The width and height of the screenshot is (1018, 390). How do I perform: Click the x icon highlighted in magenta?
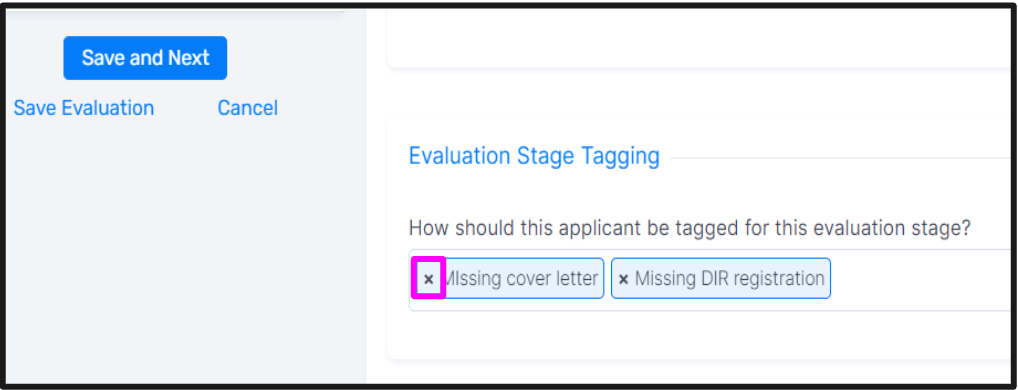(x=428, y=279)
